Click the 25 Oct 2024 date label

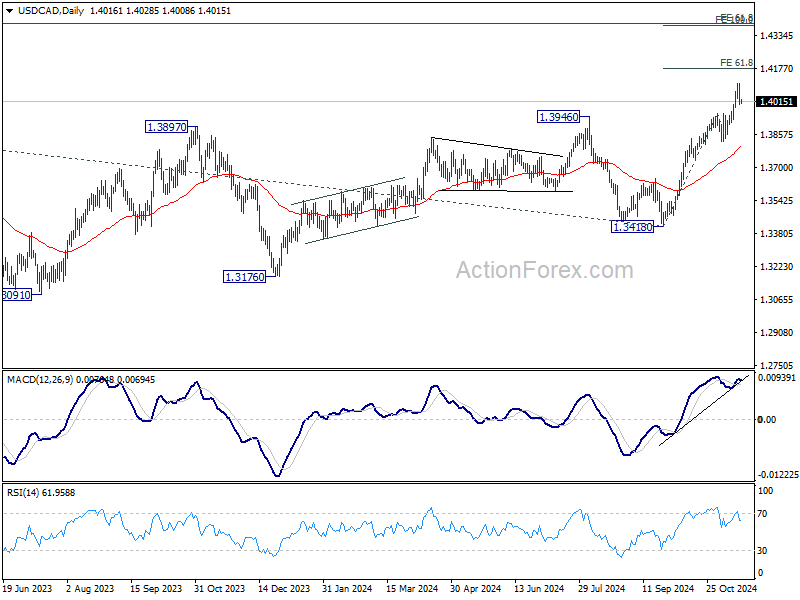tap(731, 588)
